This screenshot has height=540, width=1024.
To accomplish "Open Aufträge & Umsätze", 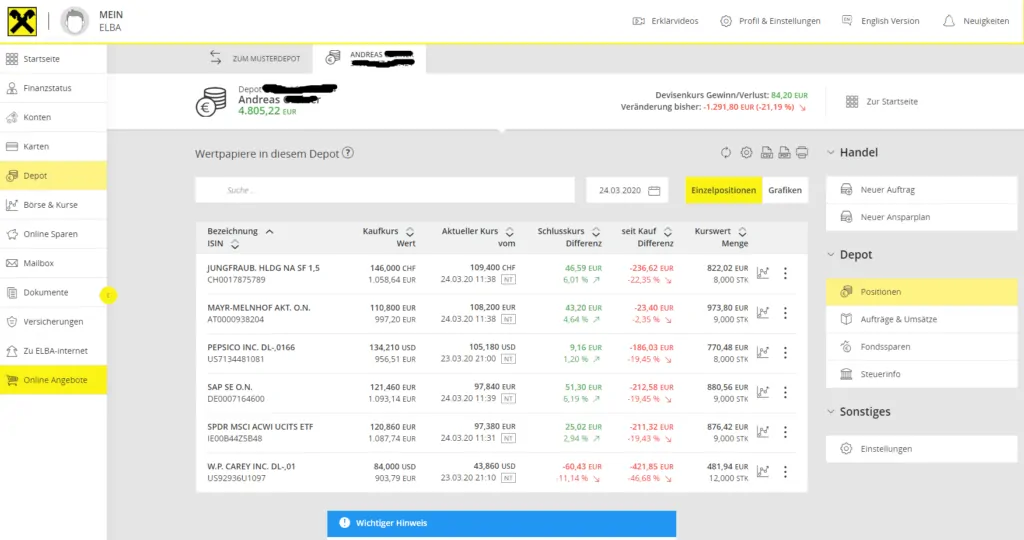I will (921, 319).
